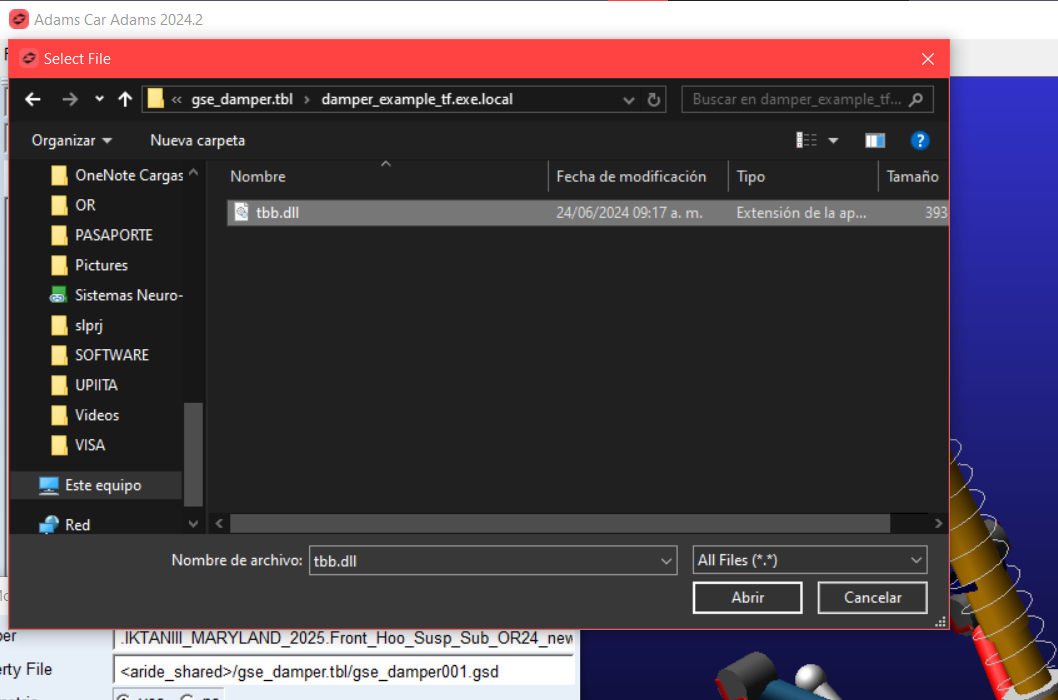Image resolution: width=1058 pixels, height=700 pixels.
Task: Refresh the current folder view
Action: (x=653, y=100)
